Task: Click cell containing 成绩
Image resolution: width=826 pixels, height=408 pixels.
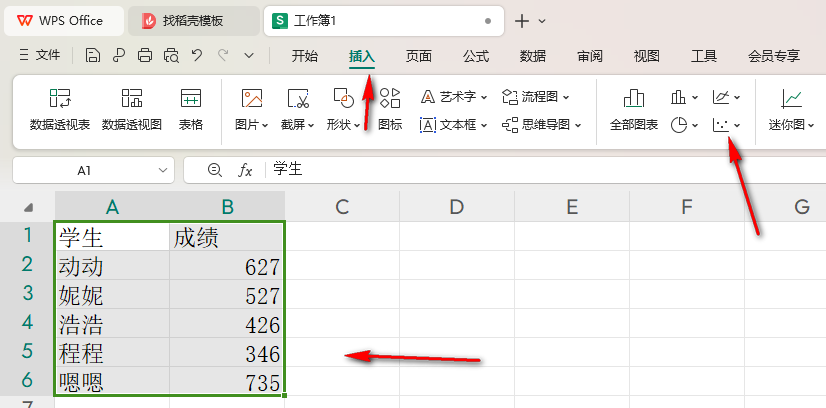Action: pyautogui.click(x=227, y=236)
